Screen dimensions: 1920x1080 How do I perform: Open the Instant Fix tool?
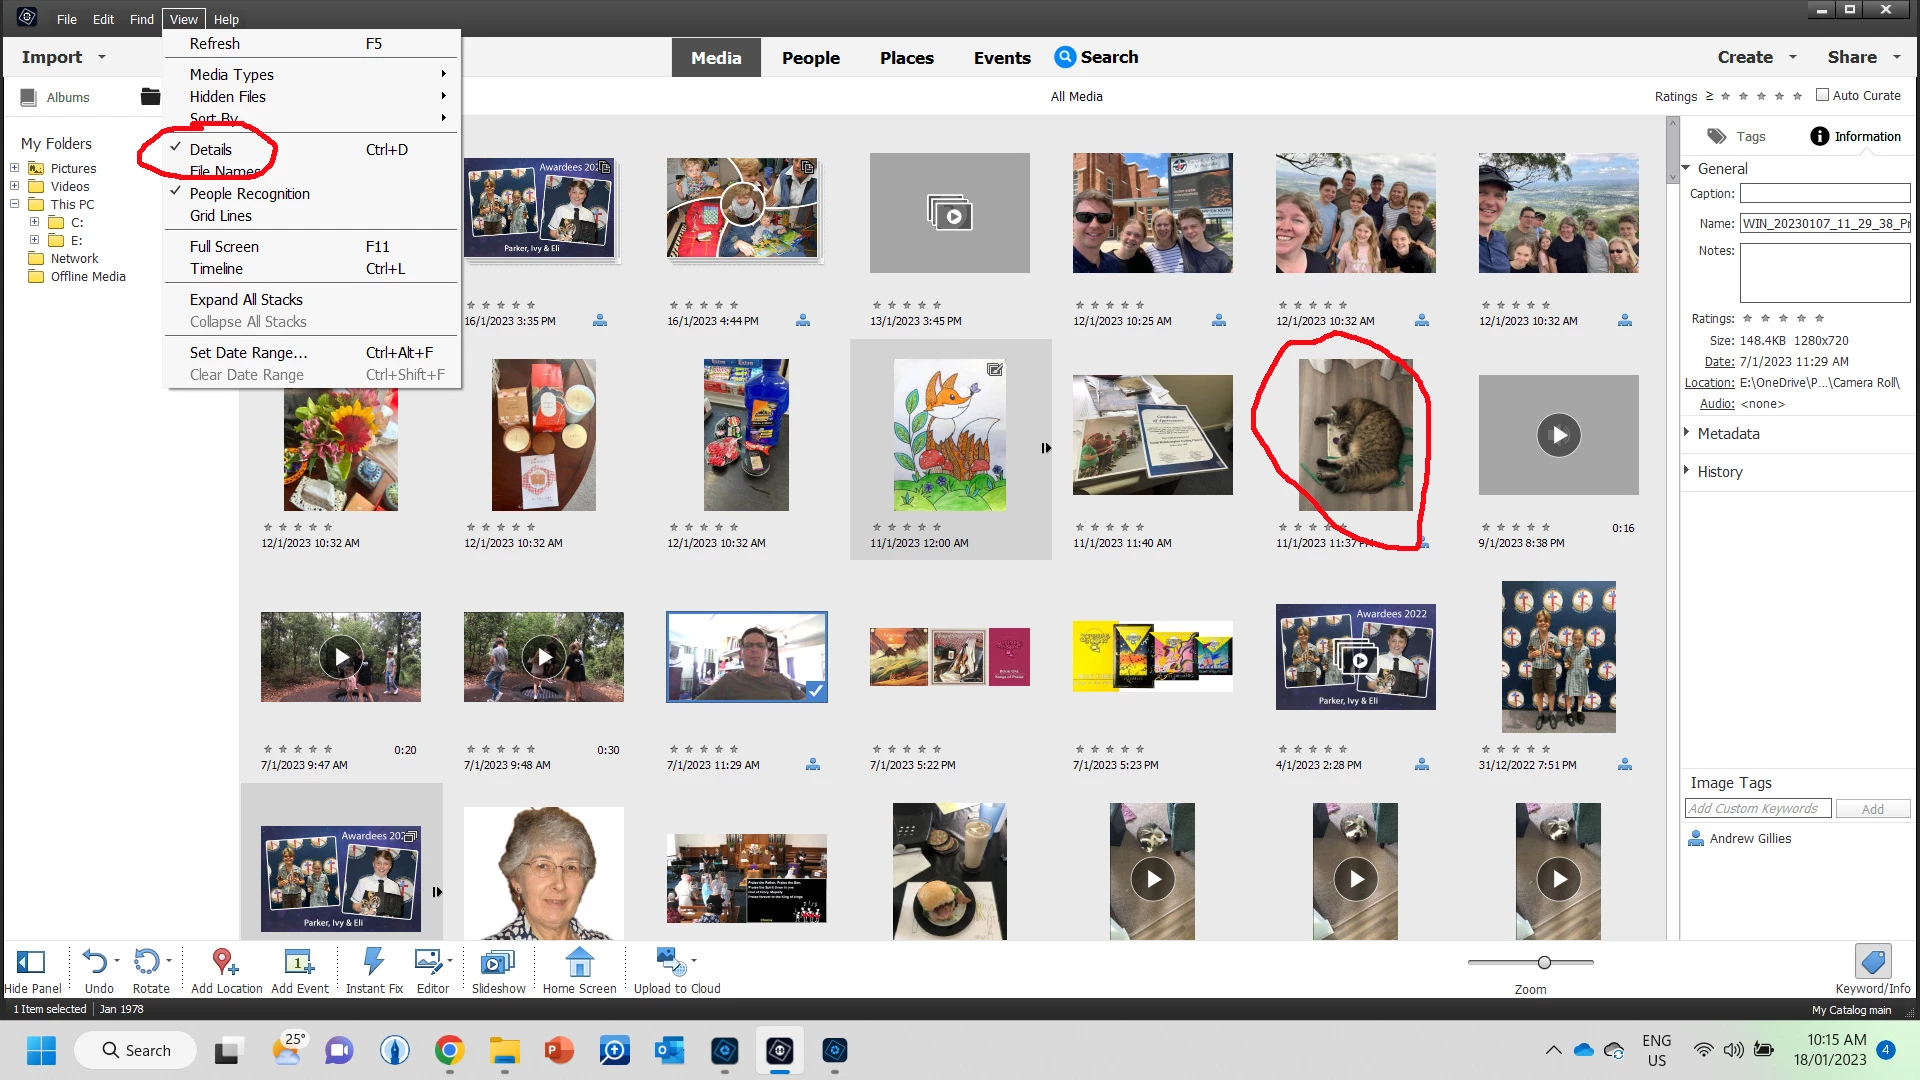[373, 963]
